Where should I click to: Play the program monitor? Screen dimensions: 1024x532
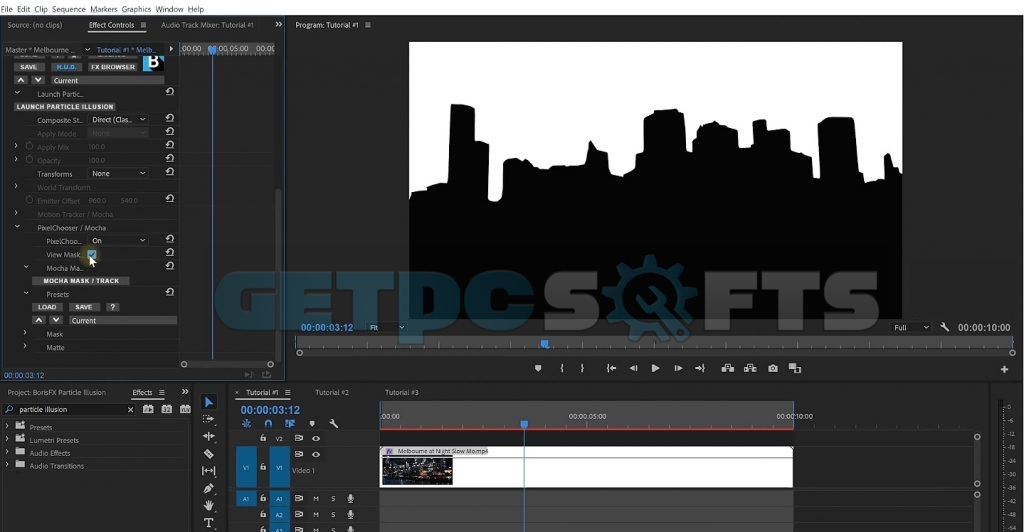coord(655,369)
